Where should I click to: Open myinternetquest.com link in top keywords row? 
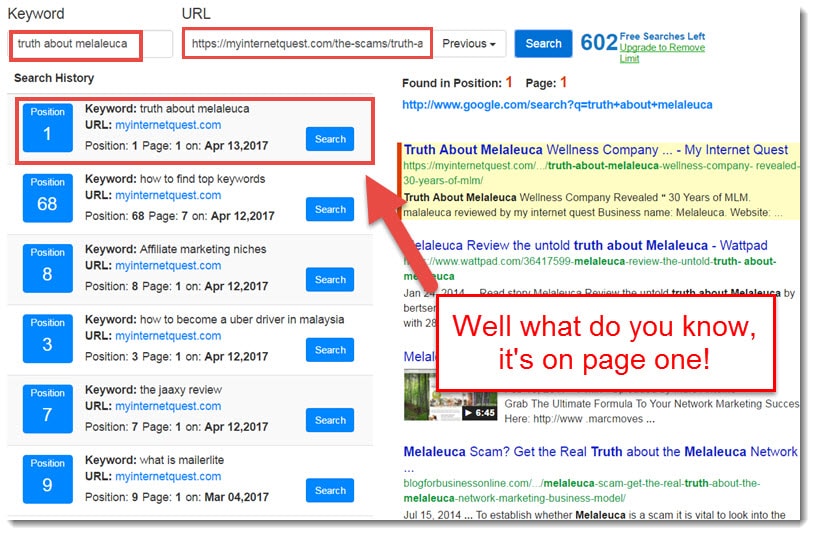point(169,197)
